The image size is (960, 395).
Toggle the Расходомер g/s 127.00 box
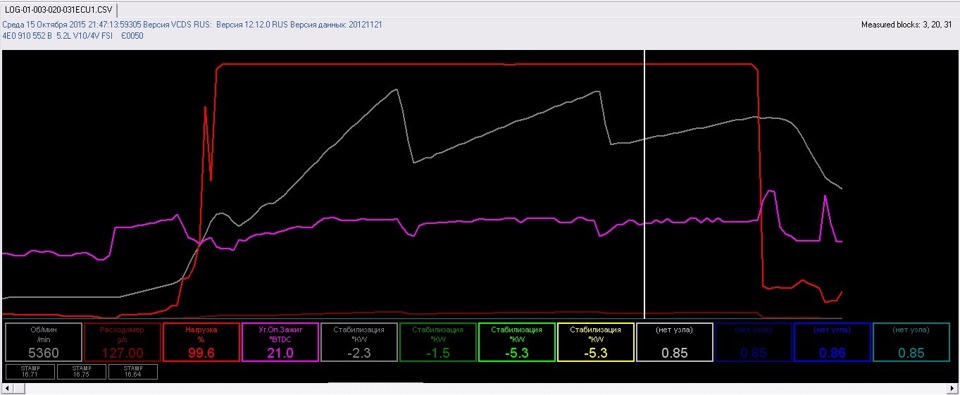click(122, 342)
